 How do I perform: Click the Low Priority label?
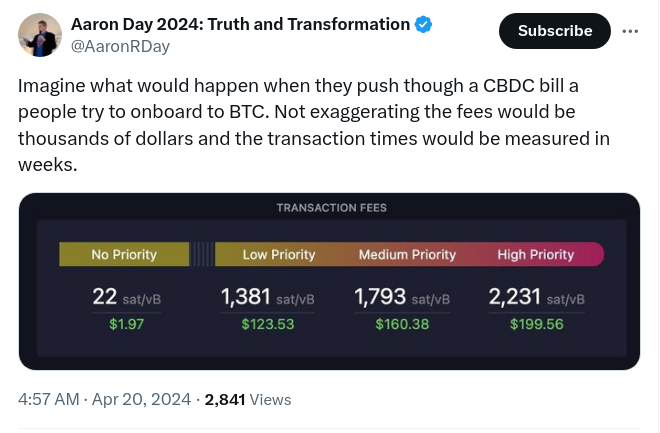pyautogui.click(x=279, y=255)
